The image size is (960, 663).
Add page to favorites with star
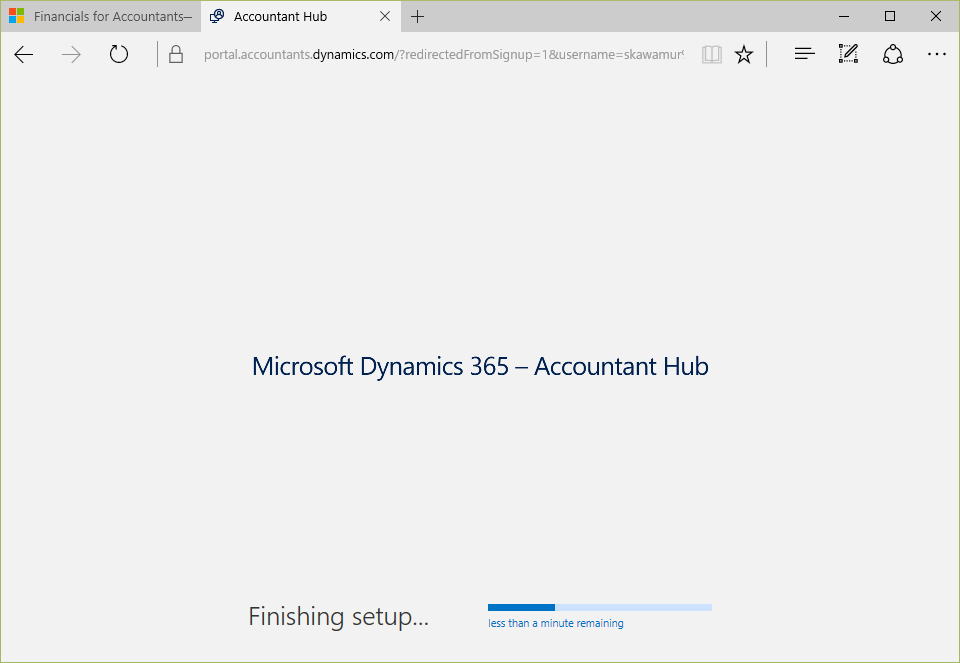(x=744, y=54)
